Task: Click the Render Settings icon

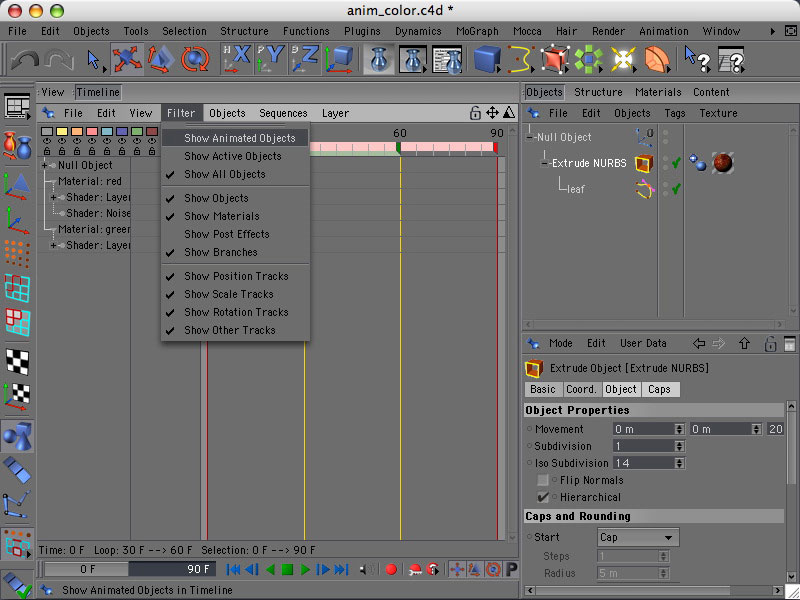Action: pos(445,60)
